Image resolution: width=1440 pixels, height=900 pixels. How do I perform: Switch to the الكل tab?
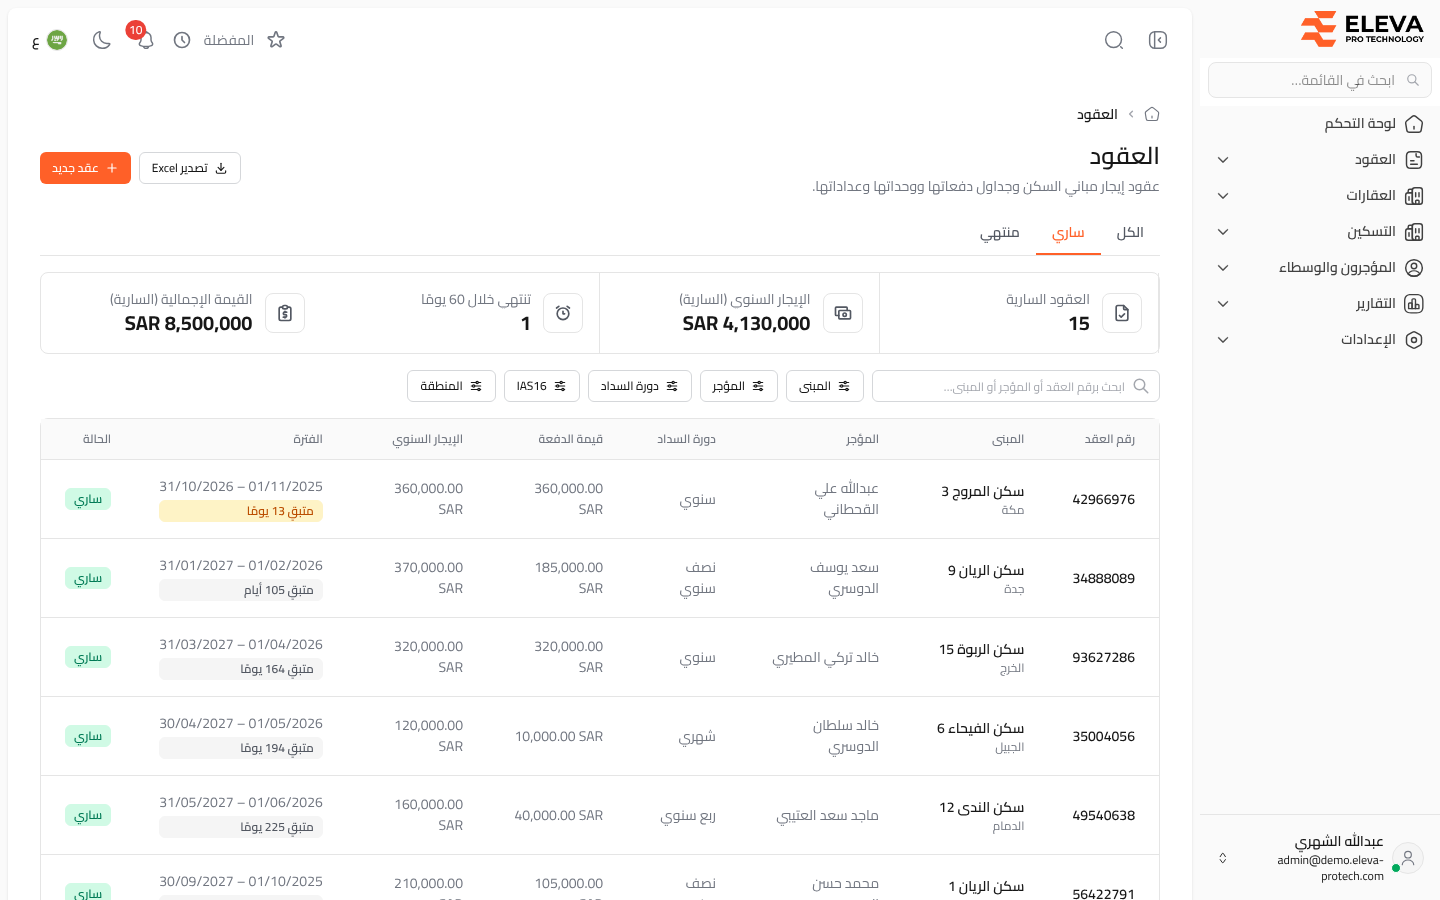[x=1130, y=233]
